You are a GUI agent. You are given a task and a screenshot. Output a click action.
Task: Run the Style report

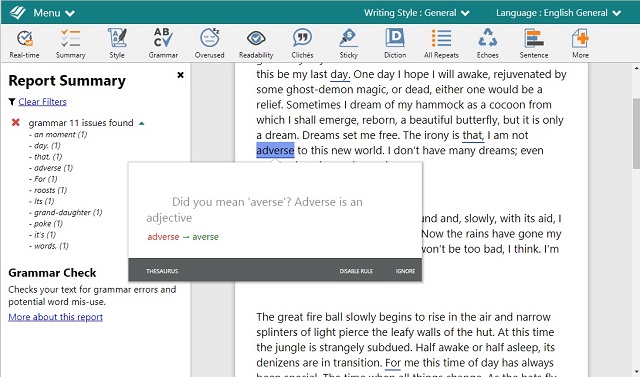click(117, 44)
